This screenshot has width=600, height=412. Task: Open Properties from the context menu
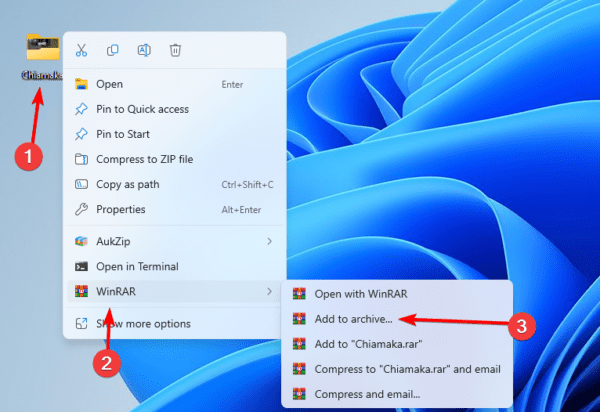click(175, 210)
